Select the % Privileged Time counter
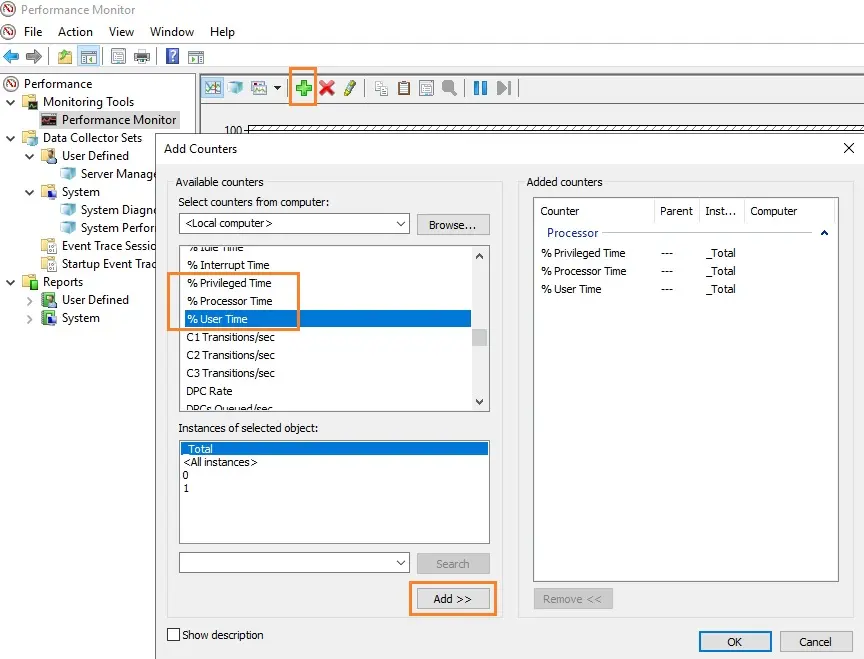 point(229,283)
